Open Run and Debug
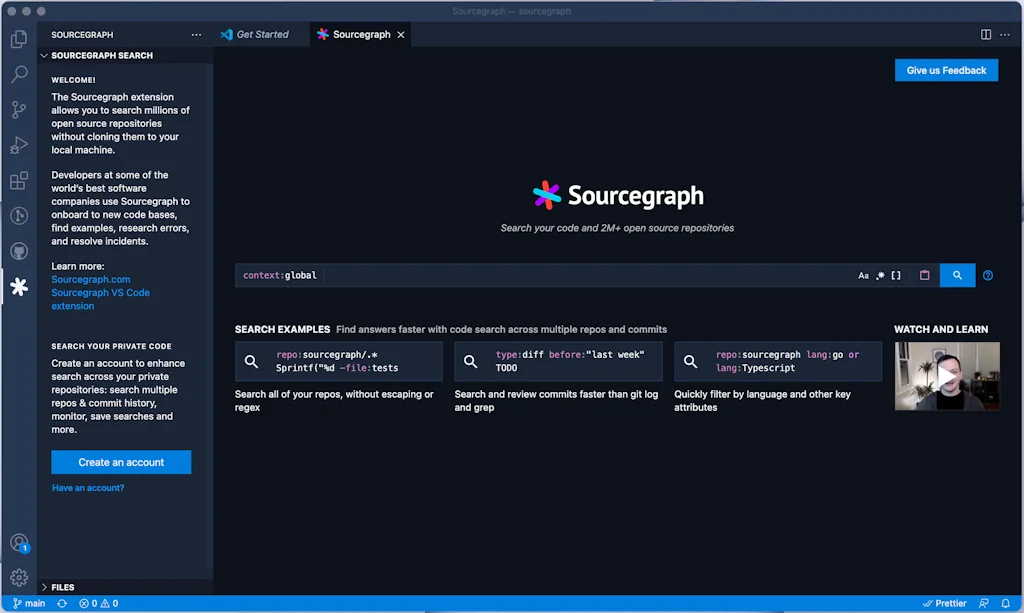1024x613 pixels. point(18,145)
